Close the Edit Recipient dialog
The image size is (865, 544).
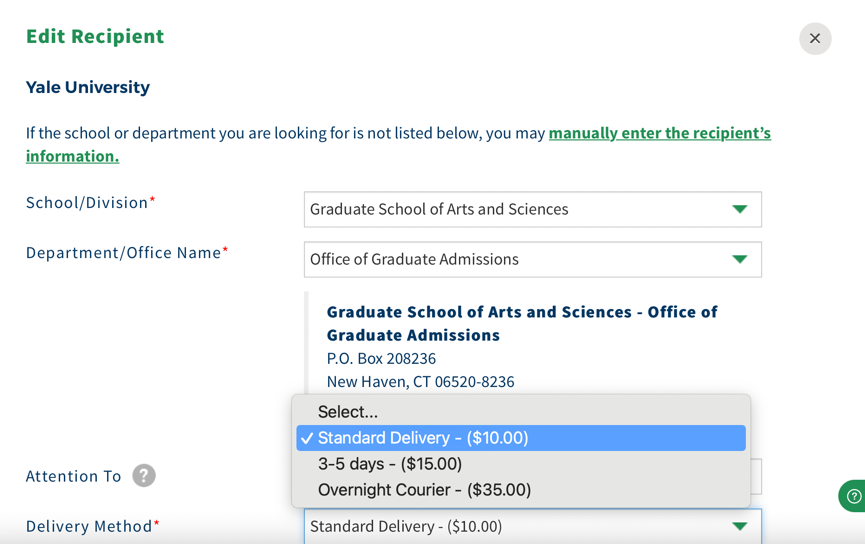coord(815,38)
